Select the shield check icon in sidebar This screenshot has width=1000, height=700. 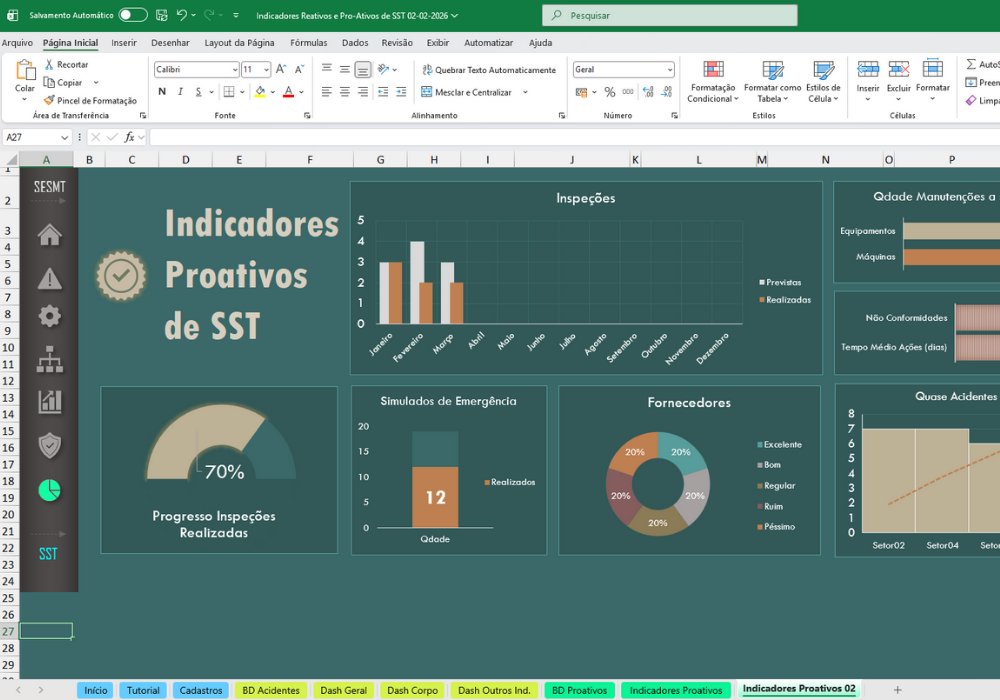click(x=50, y=446)
